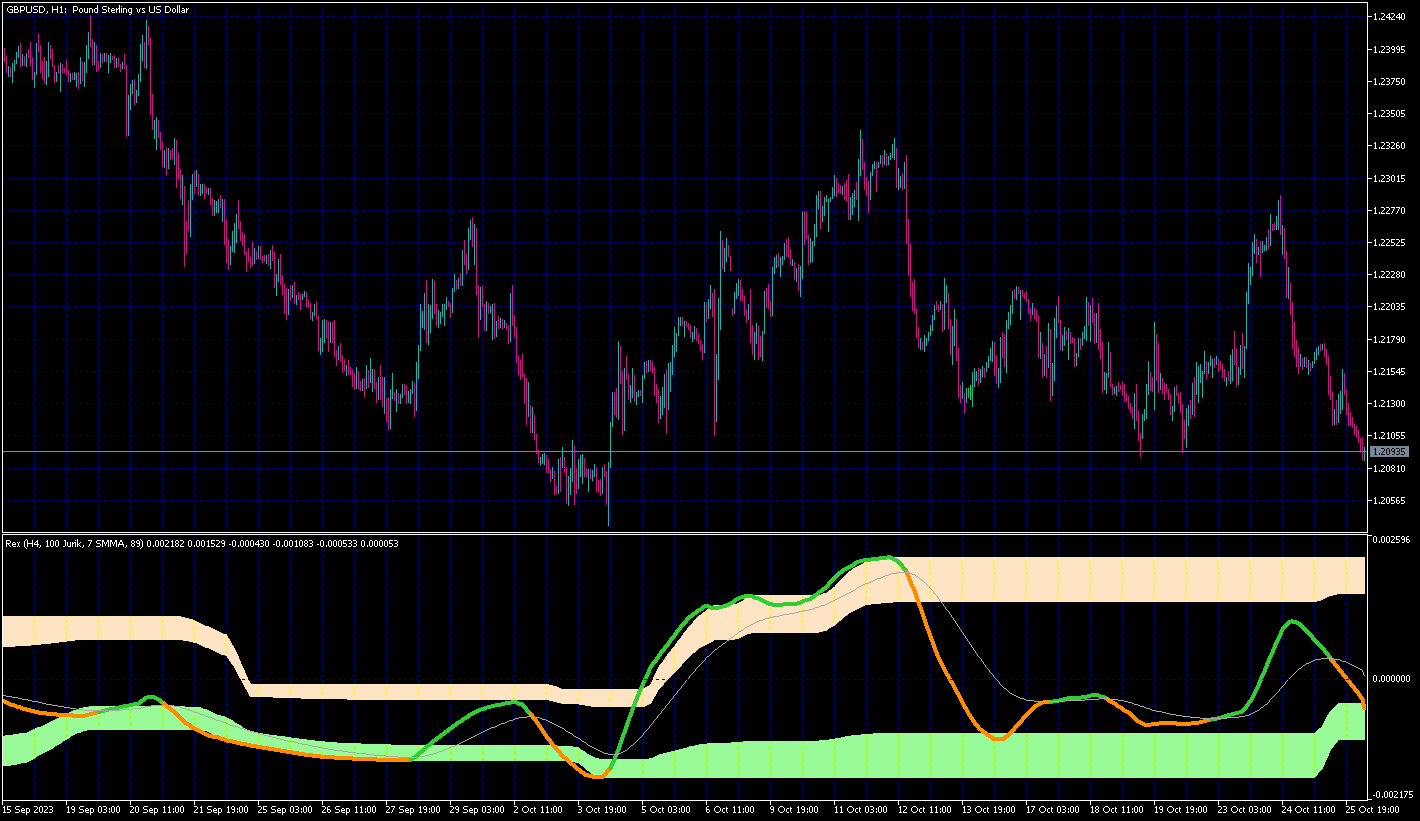Select price level 1.21055 on the axis
Image resolution: width=1420 pixels, height=821 pixels.
pos(1390,436)
